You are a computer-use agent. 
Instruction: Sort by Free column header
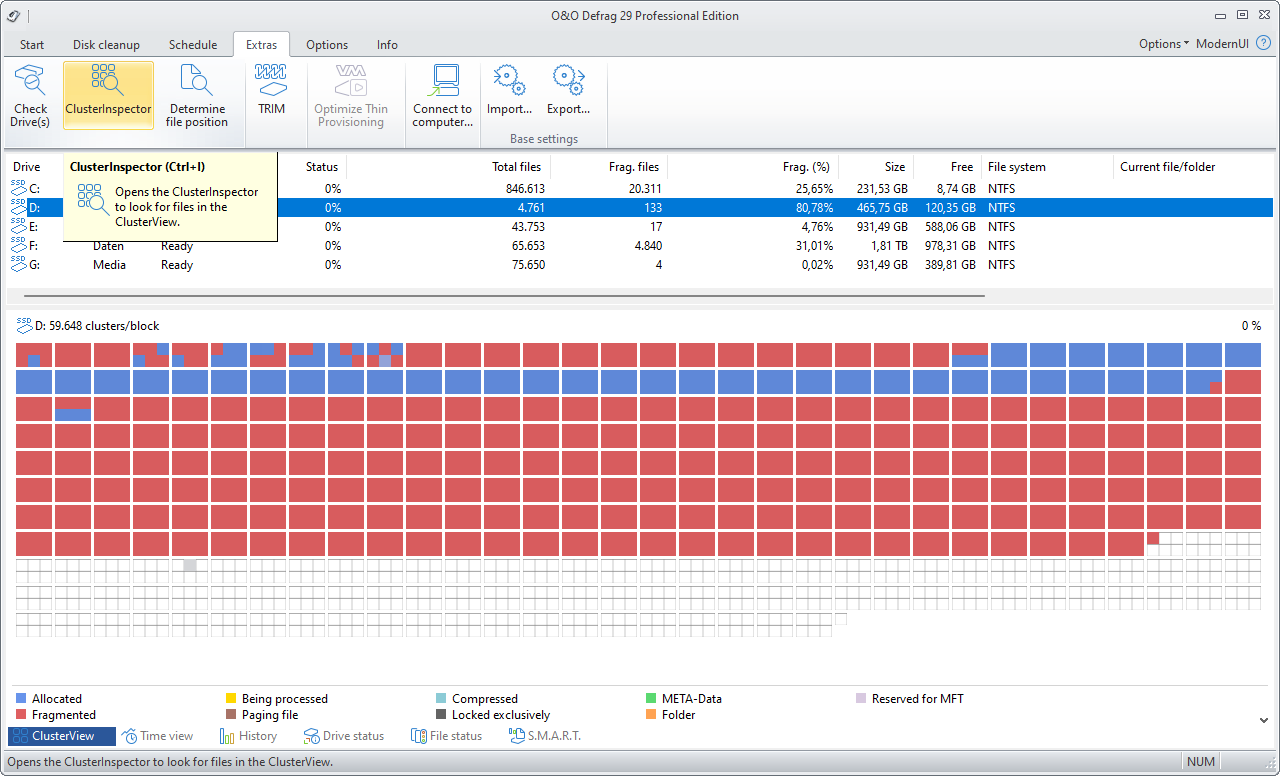click(962, 167)
